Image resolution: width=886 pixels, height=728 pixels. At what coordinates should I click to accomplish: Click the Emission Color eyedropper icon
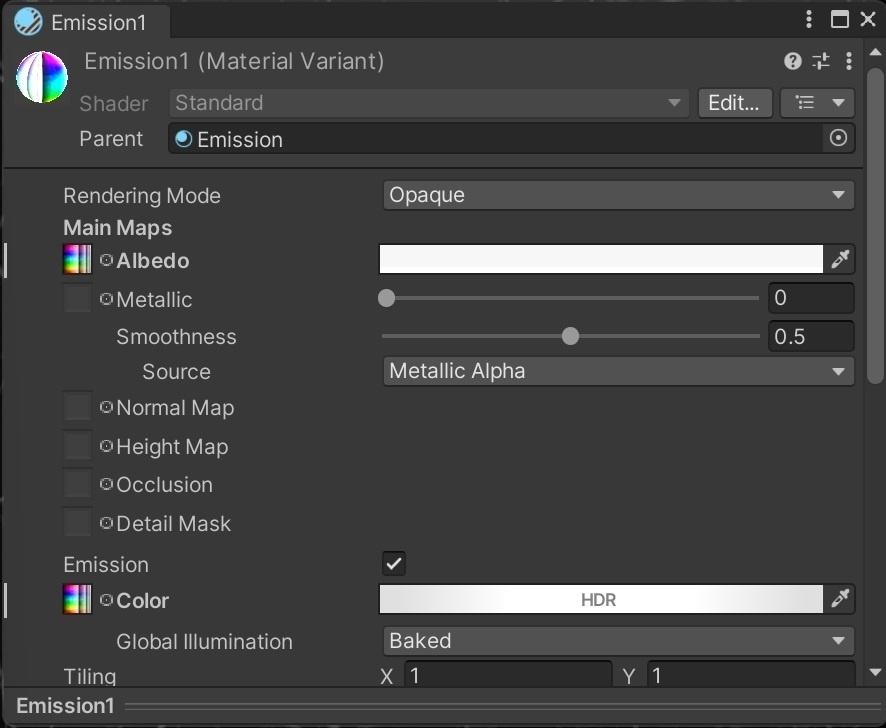tap(840, 599)
